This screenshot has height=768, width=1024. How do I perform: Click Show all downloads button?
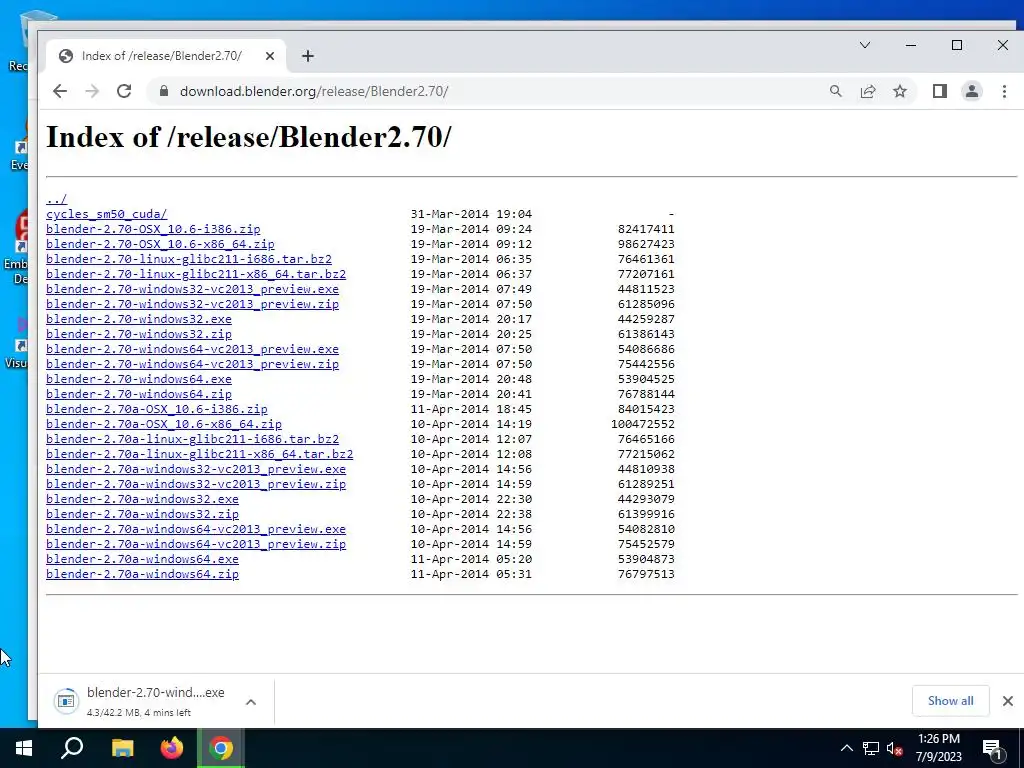click(x=950, y=701)
